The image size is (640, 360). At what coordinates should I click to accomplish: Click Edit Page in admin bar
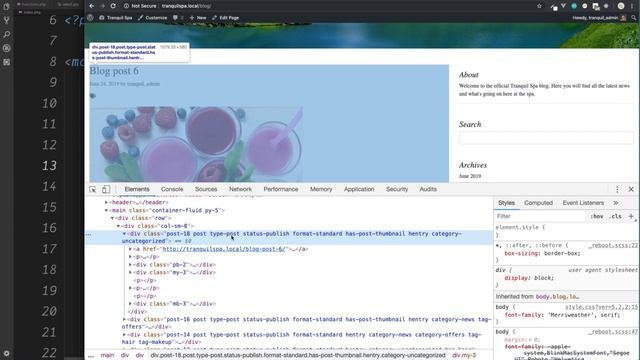coord(226,18)
